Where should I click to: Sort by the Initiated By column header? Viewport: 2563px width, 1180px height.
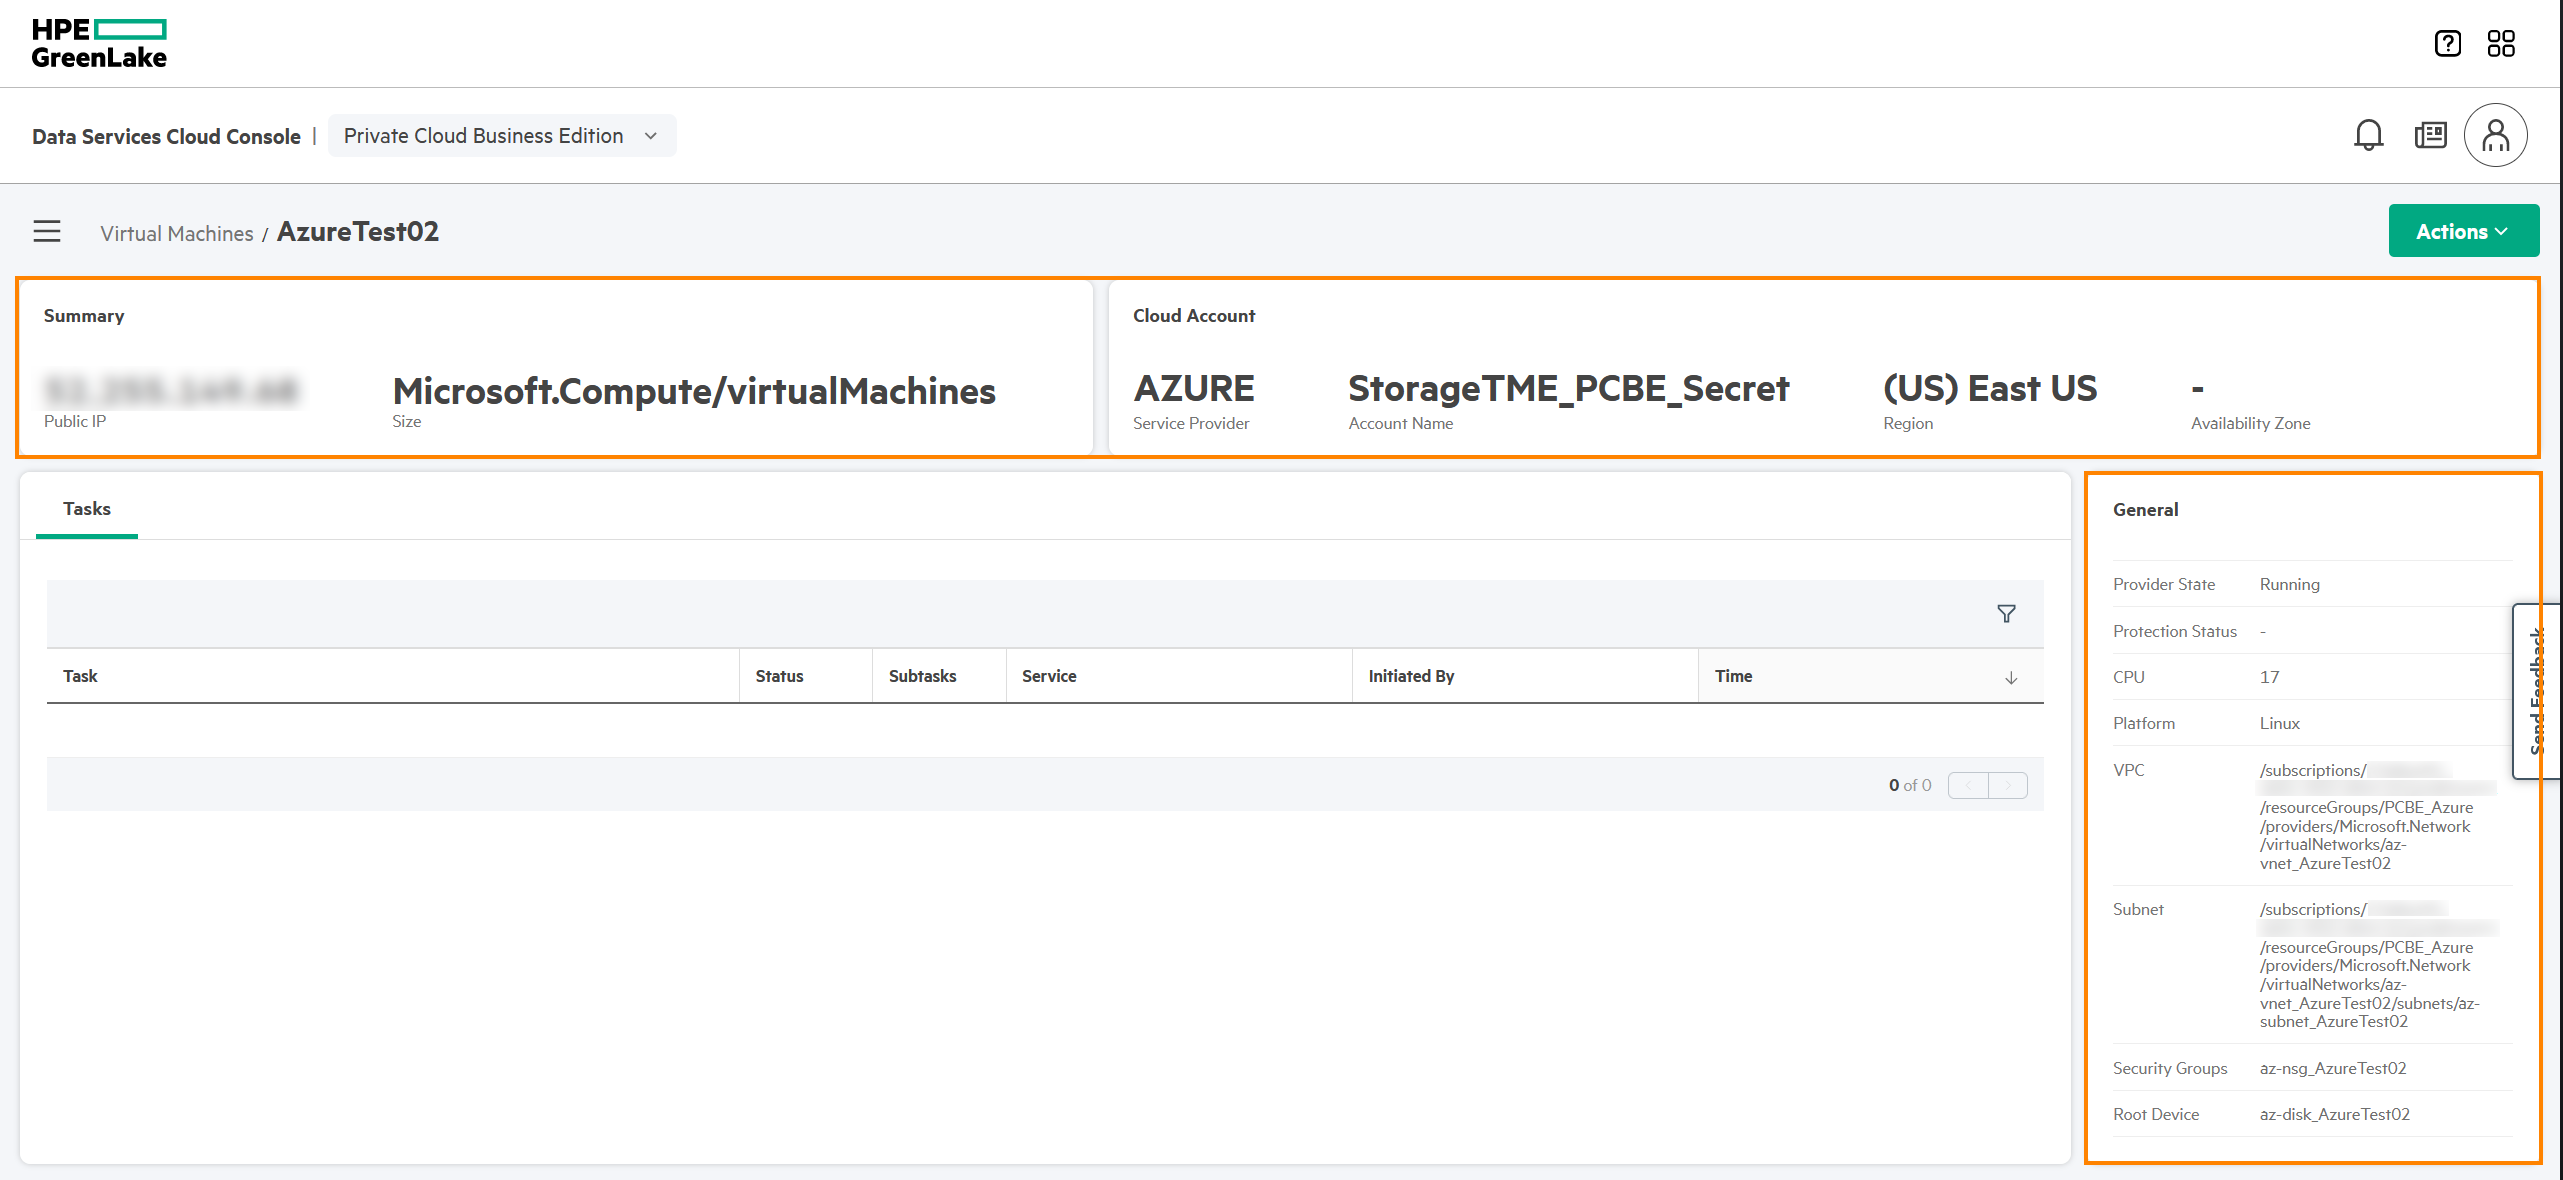click(x=1525, y=676)
